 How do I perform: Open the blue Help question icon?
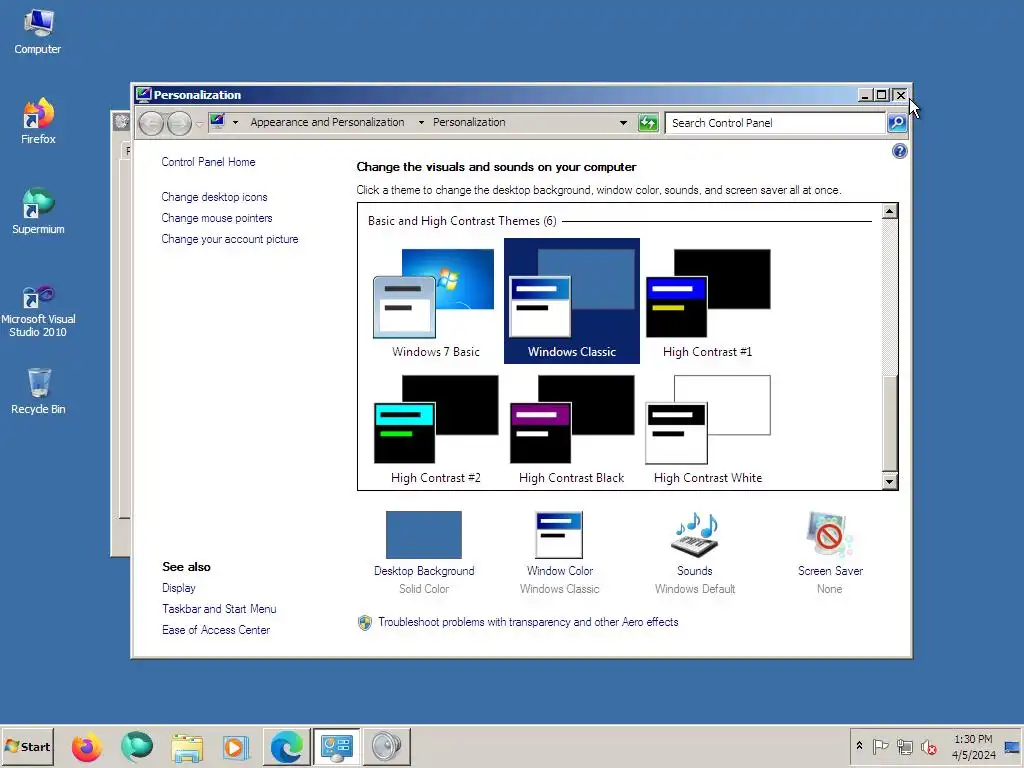point(899,152)
